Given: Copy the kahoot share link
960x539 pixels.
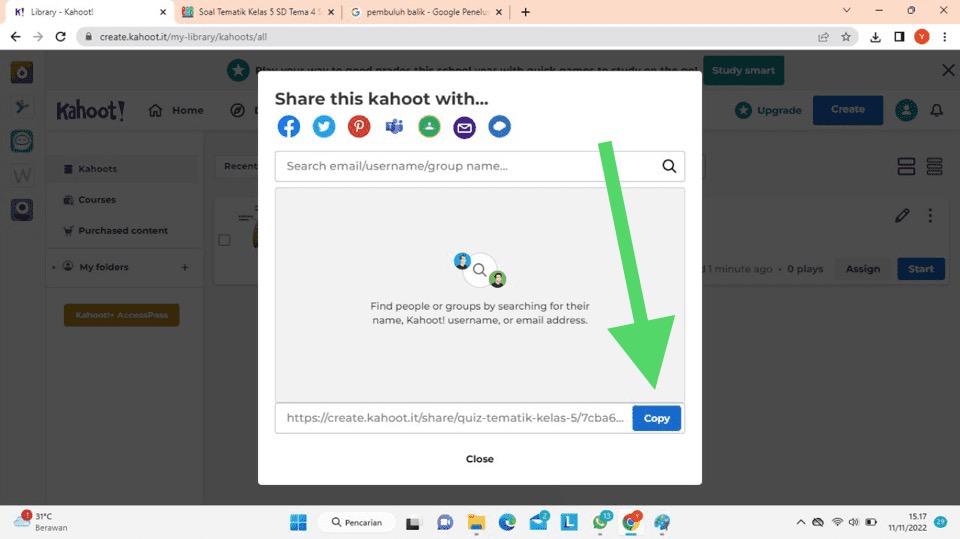Looking at the screenshot, I should click(656, 418).
